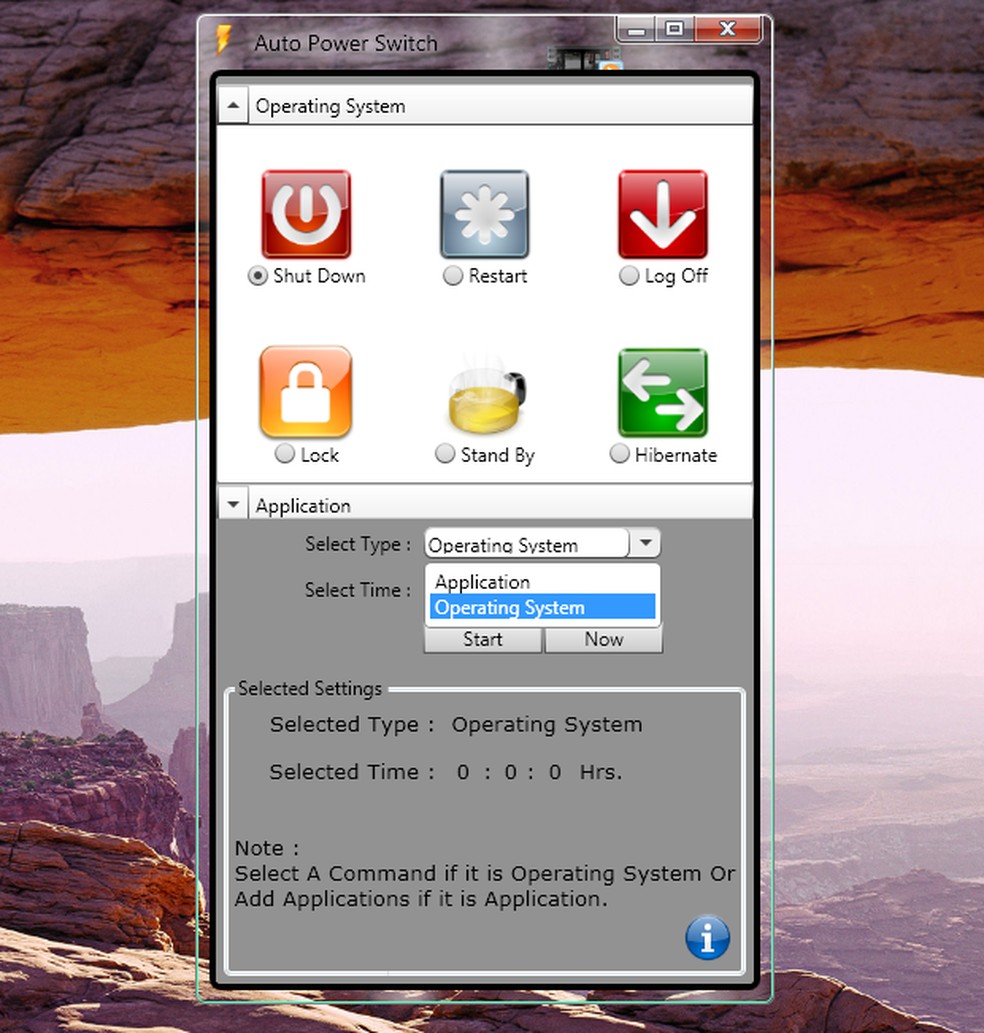The image size is (984, 1033).
Task: Click the Application section header
Action: tap(485, 504)
